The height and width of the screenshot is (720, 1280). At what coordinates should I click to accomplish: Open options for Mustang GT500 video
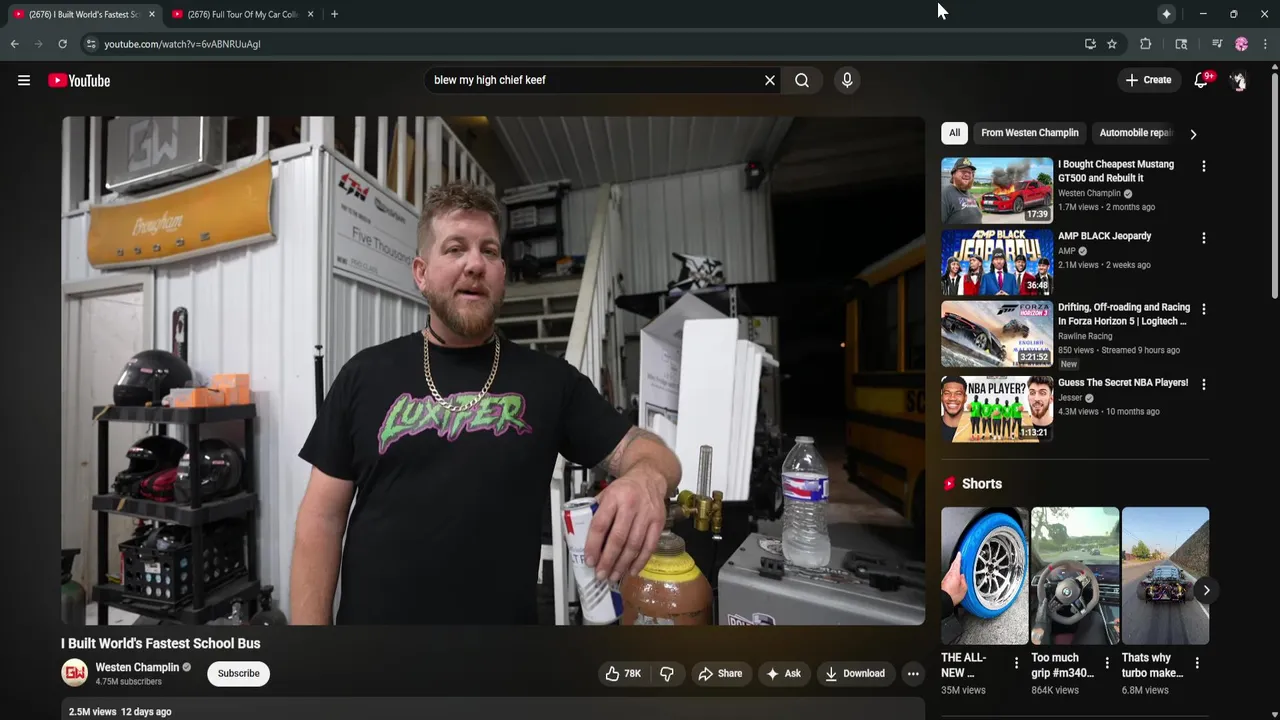(1204, 166)
